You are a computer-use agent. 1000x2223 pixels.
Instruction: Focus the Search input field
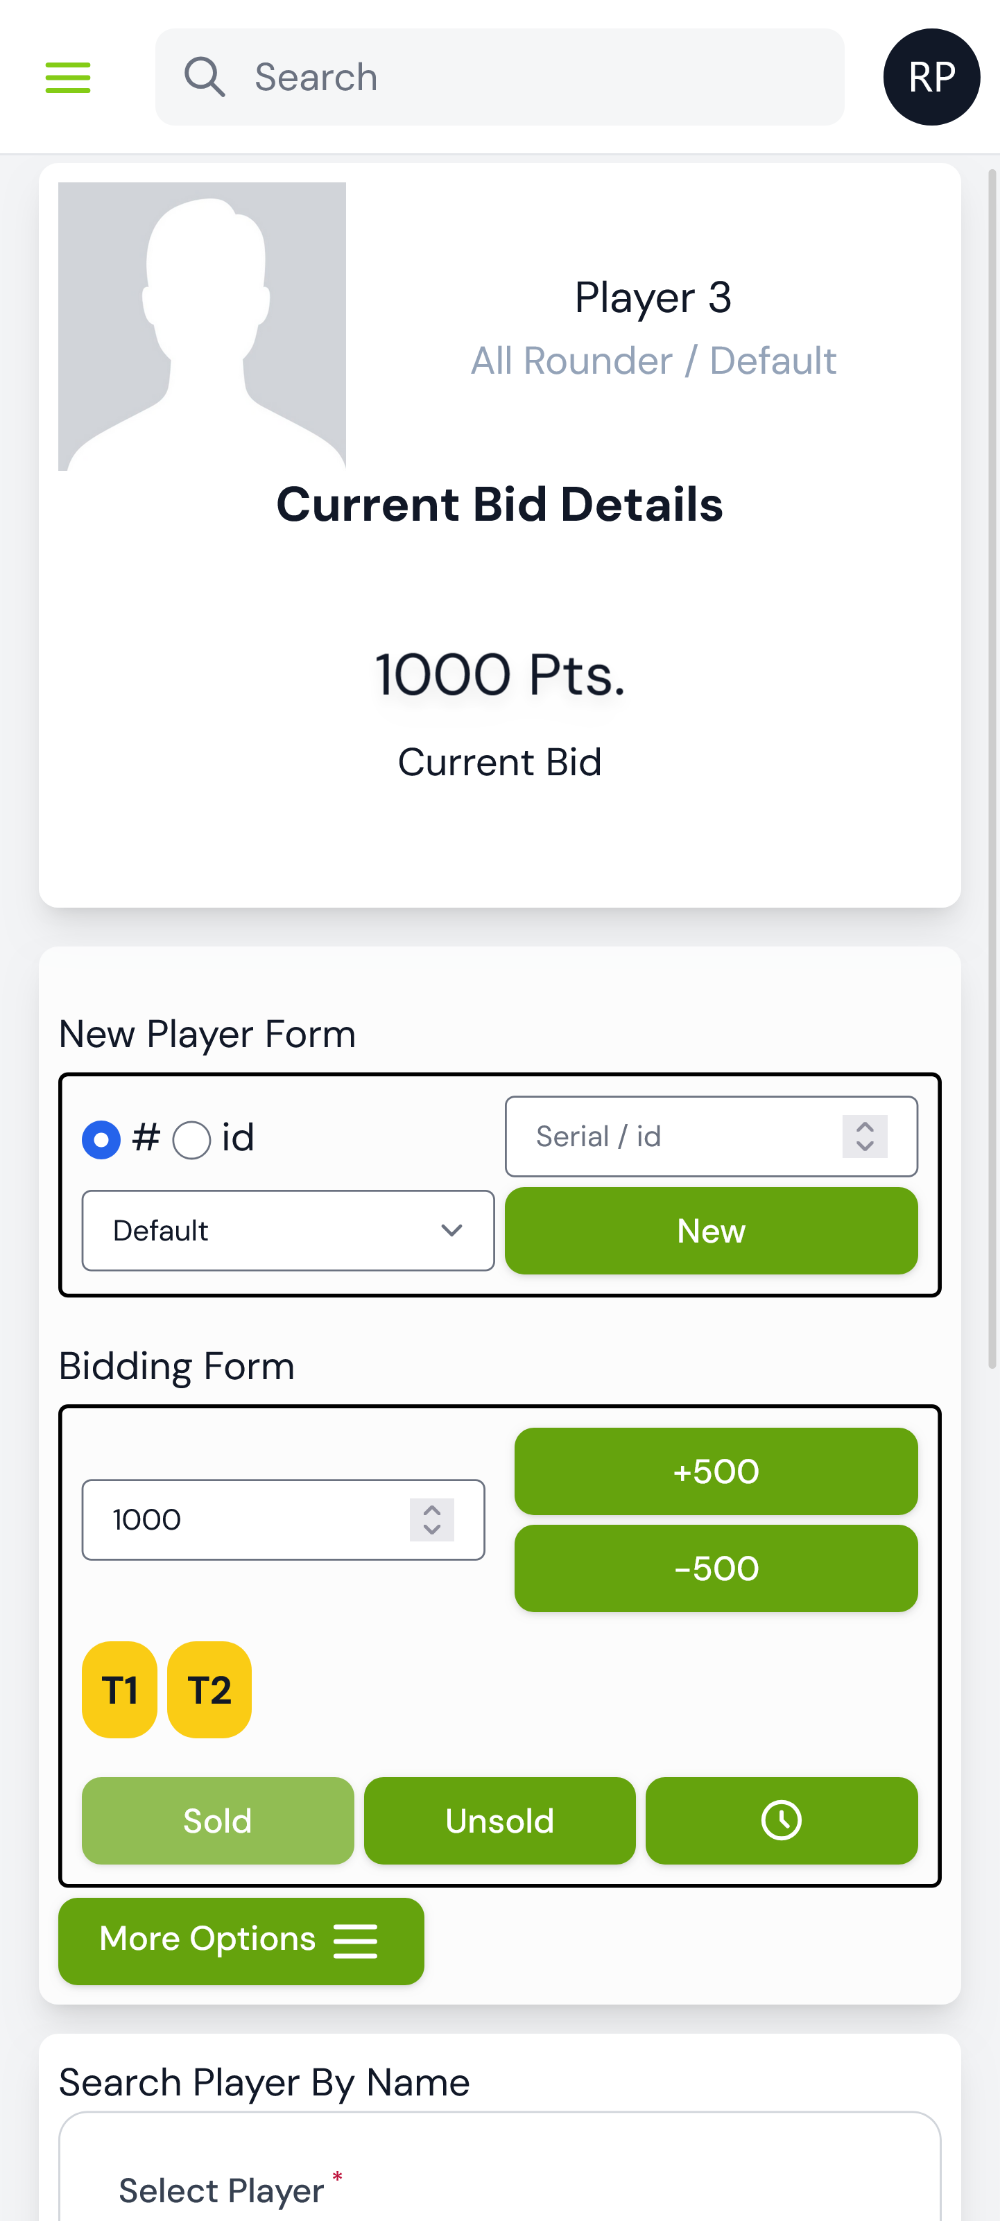(500, 77)
